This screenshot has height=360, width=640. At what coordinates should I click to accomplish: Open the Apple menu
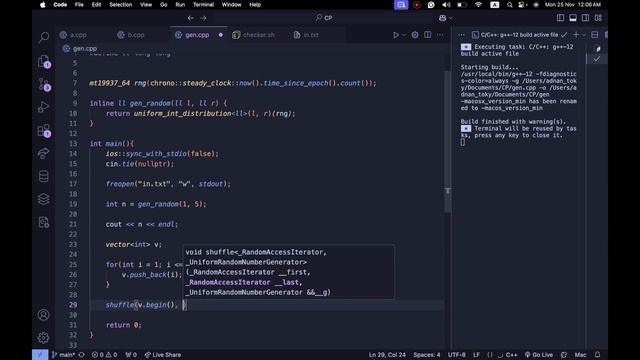(x=42, y=5)
